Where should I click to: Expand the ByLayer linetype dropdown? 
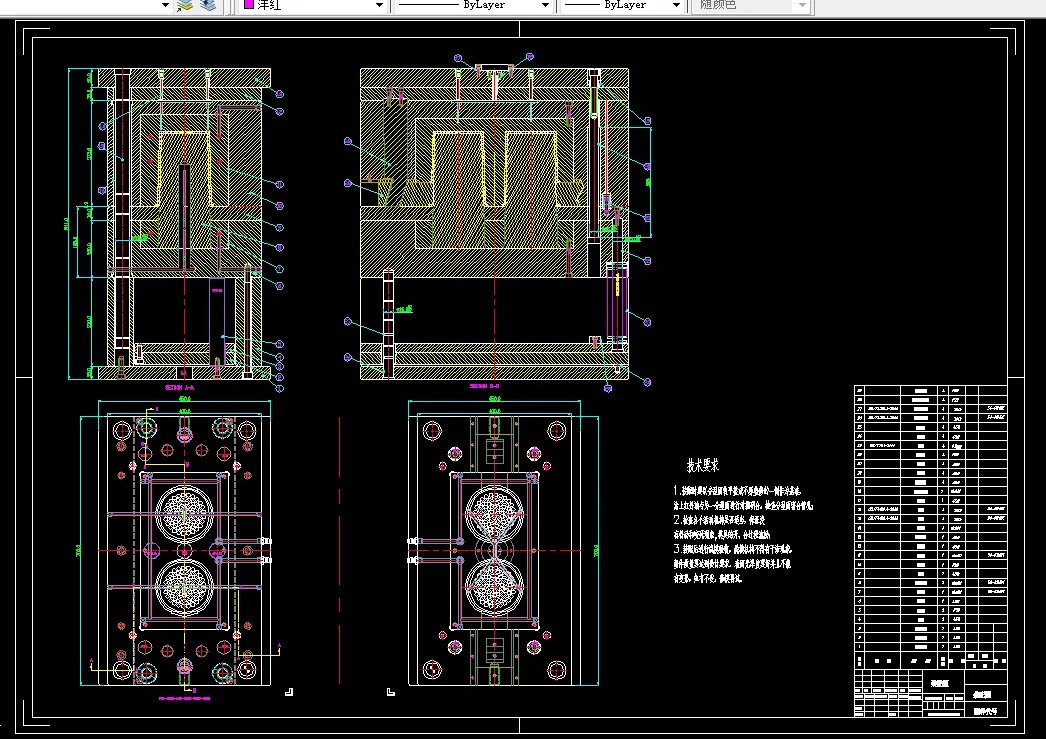545,5
